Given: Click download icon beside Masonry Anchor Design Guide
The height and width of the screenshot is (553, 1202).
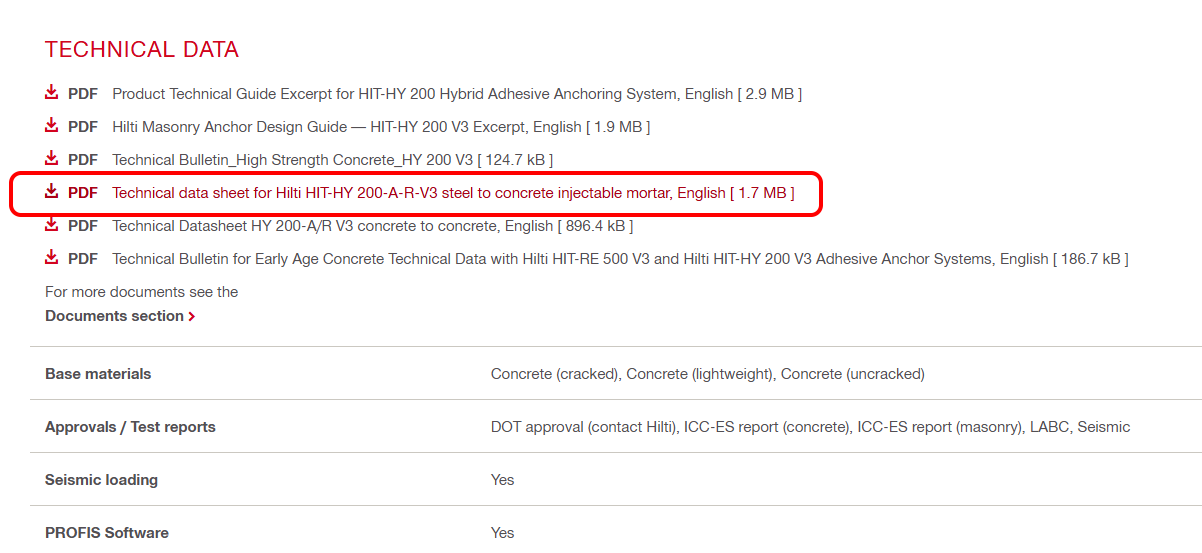Looking at the screenshot, I should coord(52,126).
